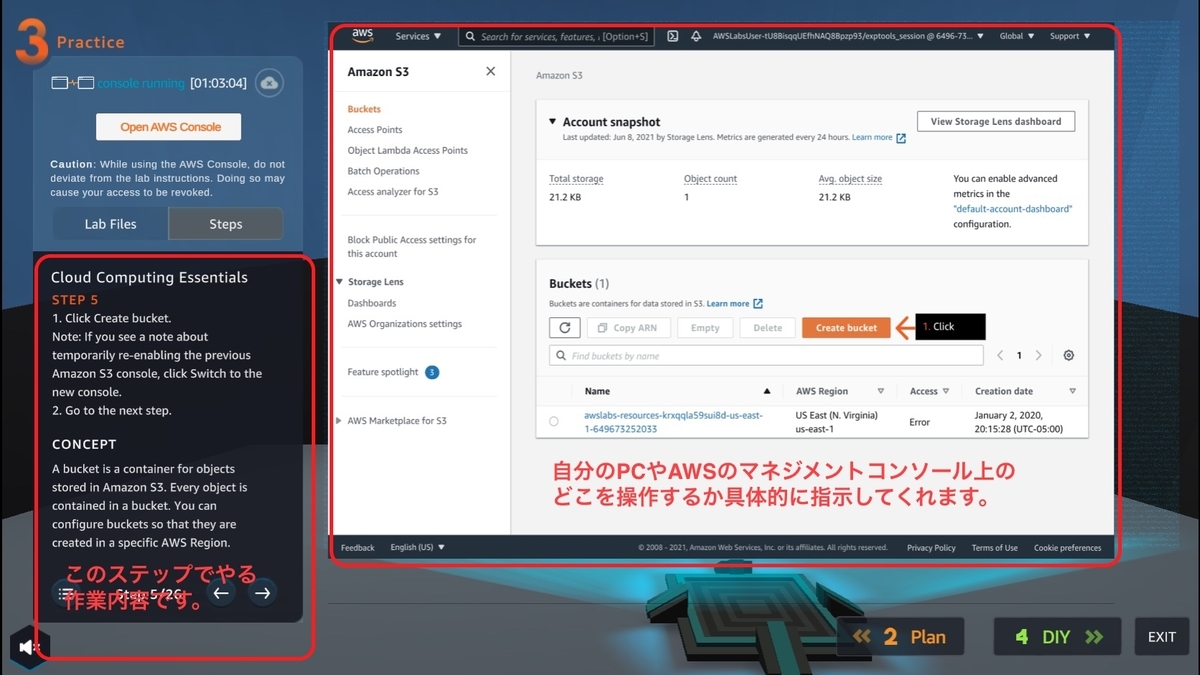
Task: Open Access analyzer for S3
Action: point(392,191)
